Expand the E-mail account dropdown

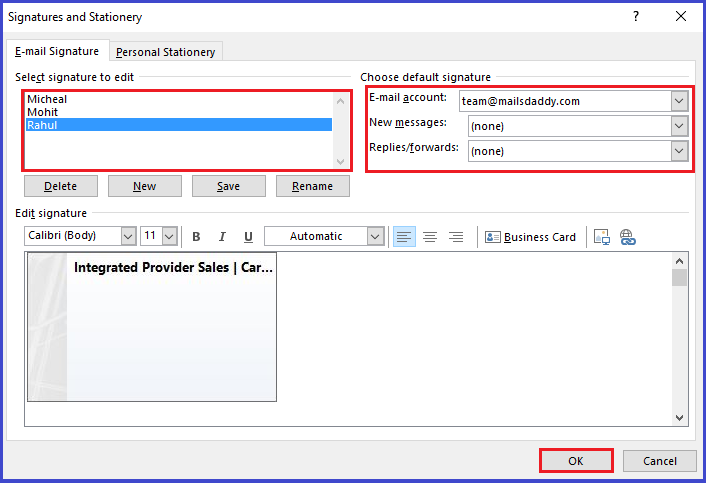coord(679,101)
